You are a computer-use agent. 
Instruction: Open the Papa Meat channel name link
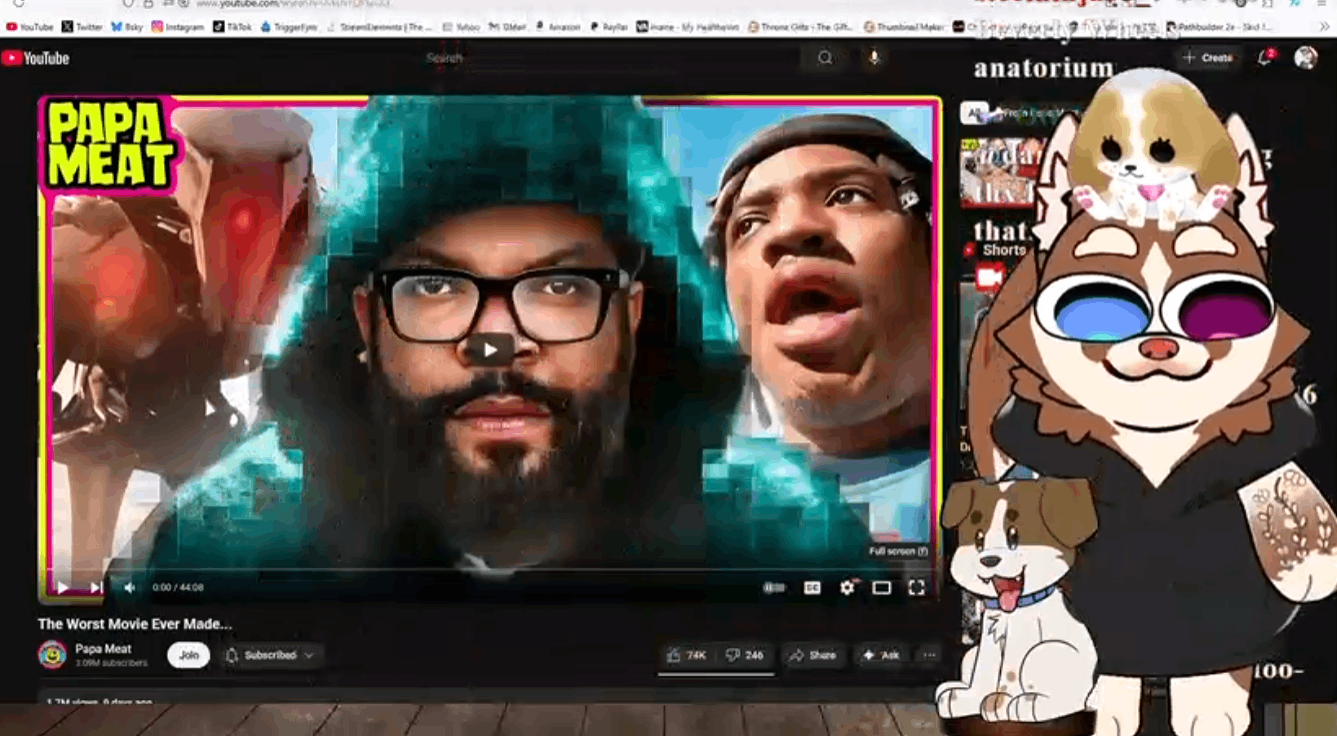(x=103, y=649)
